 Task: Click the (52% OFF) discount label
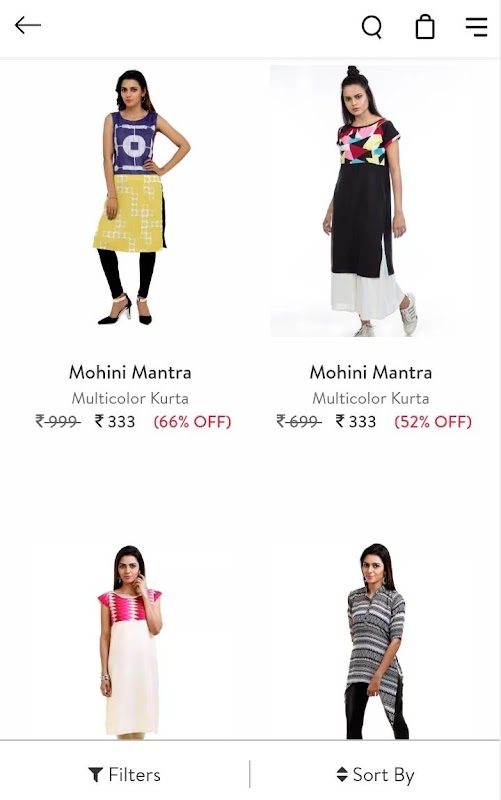[x=433, y=422]
